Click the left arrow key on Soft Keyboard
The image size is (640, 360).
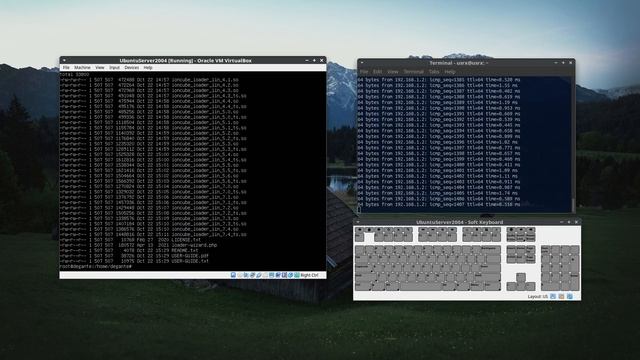tap(511, 287)
